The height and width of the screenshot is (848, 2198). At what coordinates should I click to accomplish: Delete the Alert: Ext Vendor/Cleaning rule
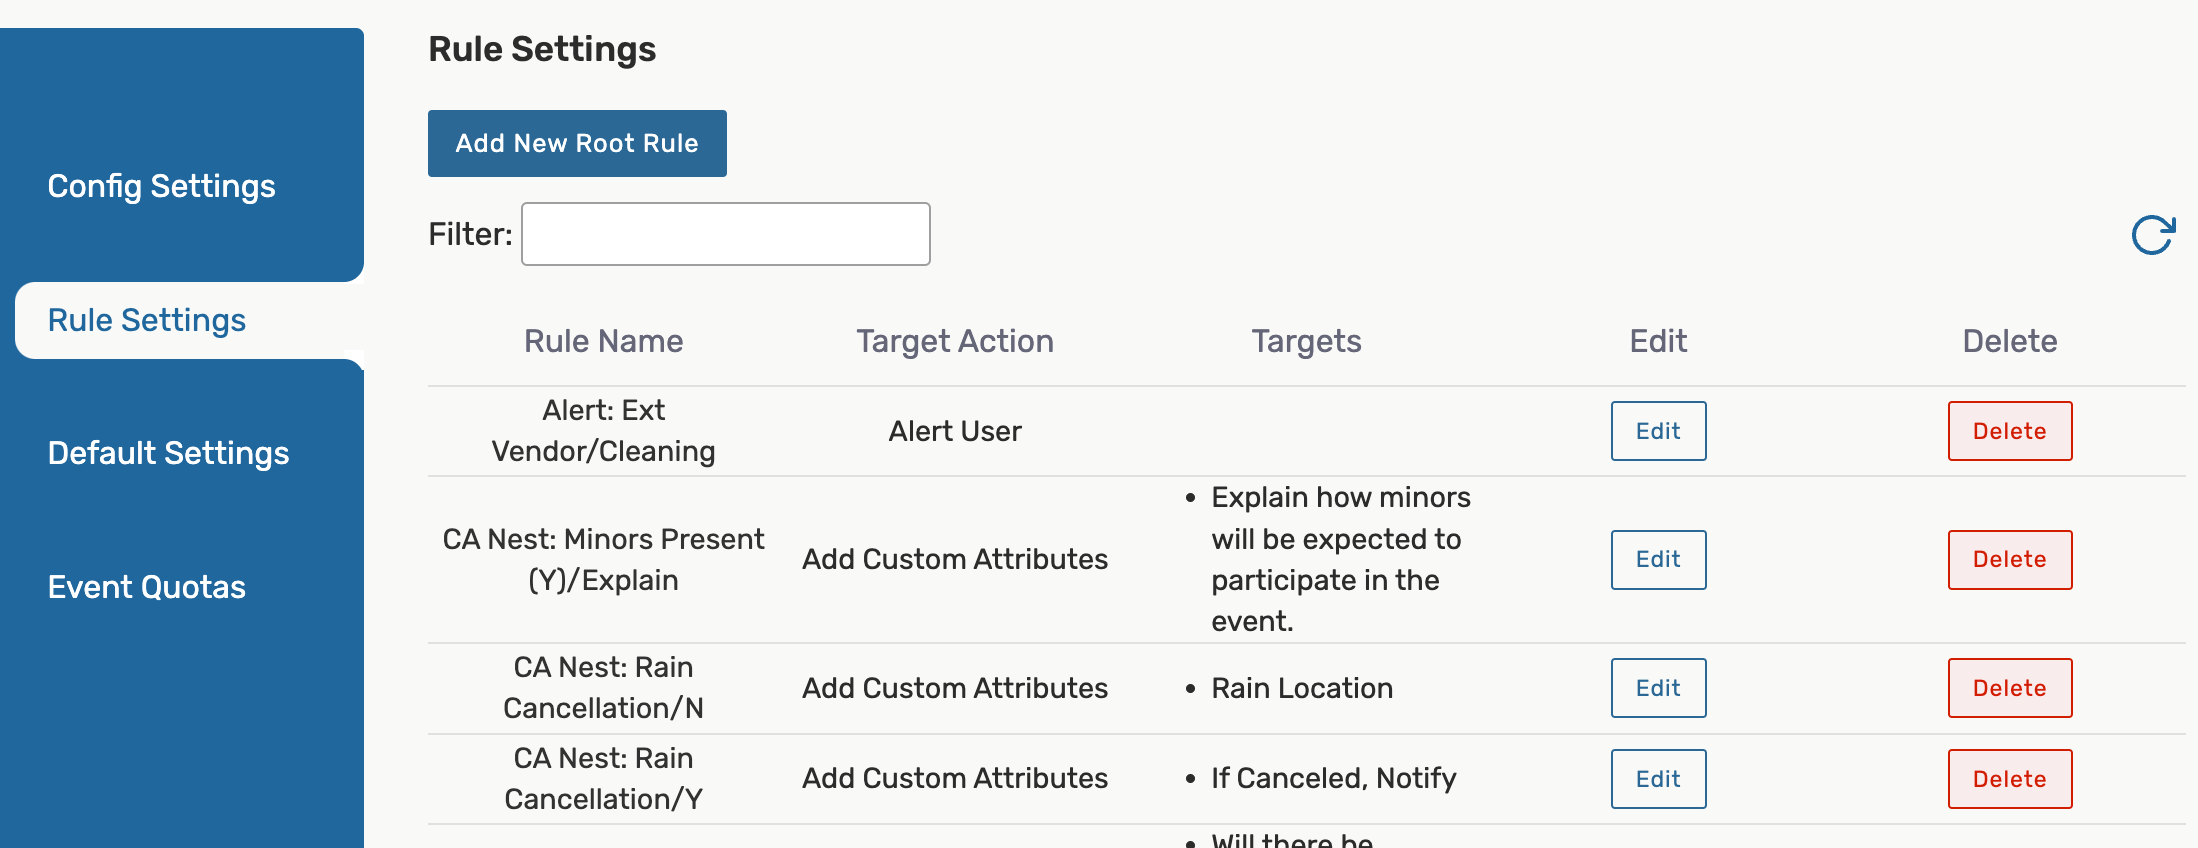[2009, 431]
